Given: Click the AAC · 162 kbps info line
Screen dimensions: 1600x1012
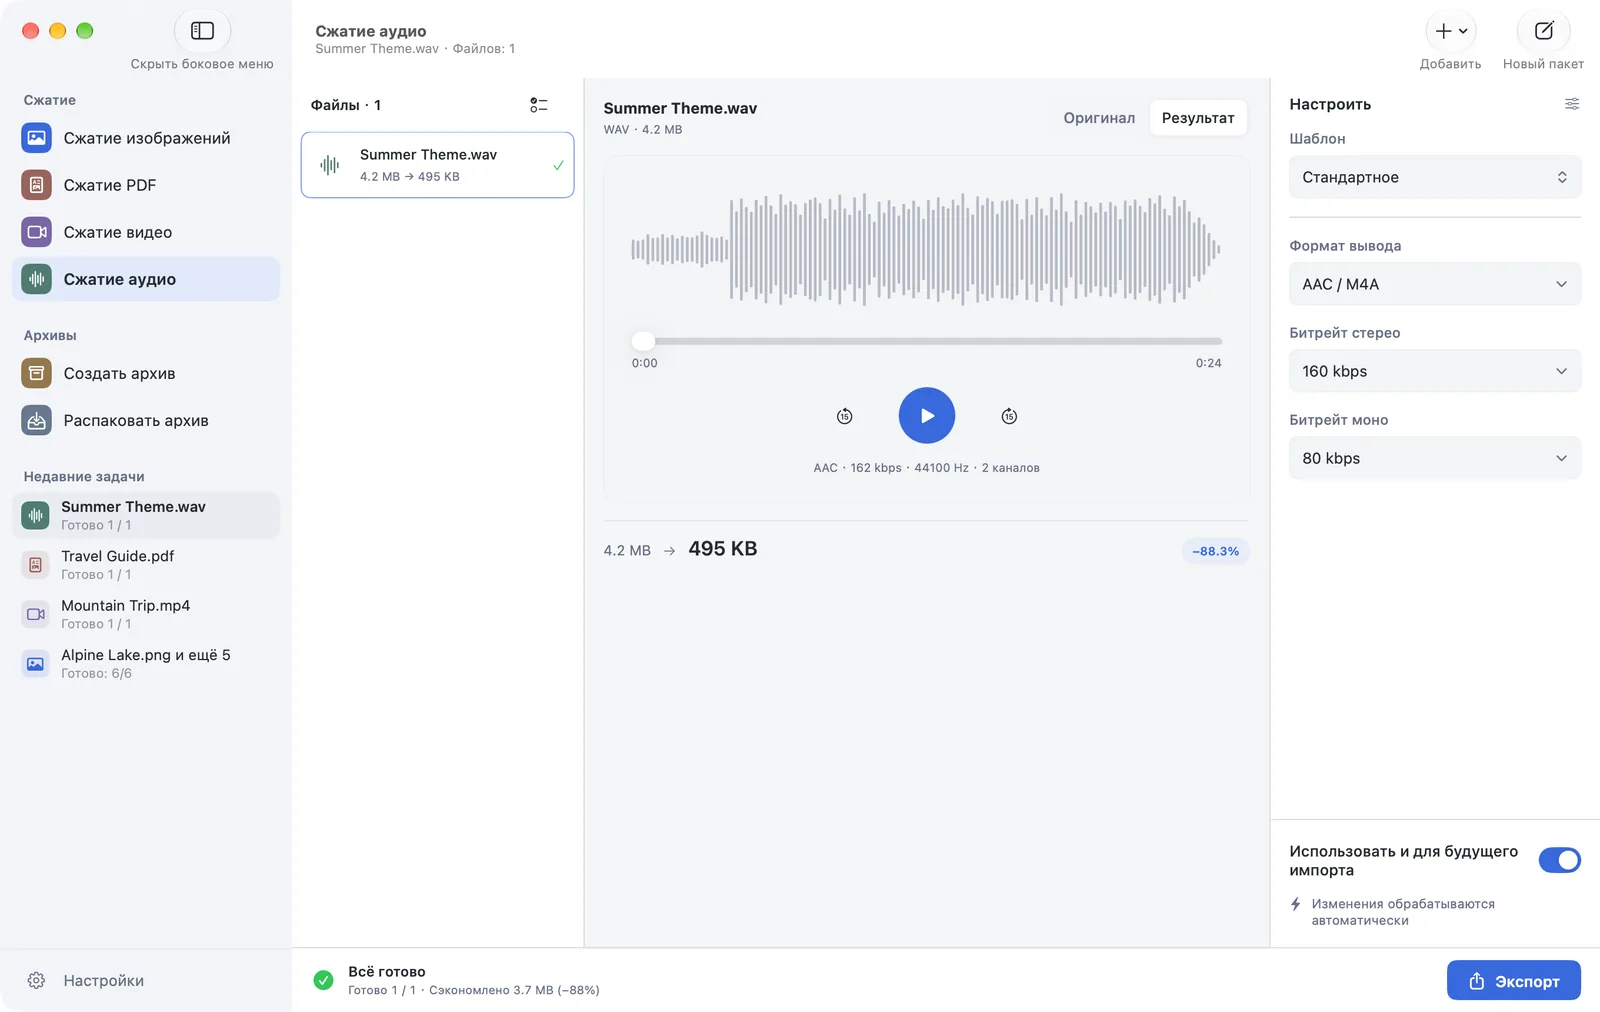Looking at the screenshot, I should [x=926, y=468].
